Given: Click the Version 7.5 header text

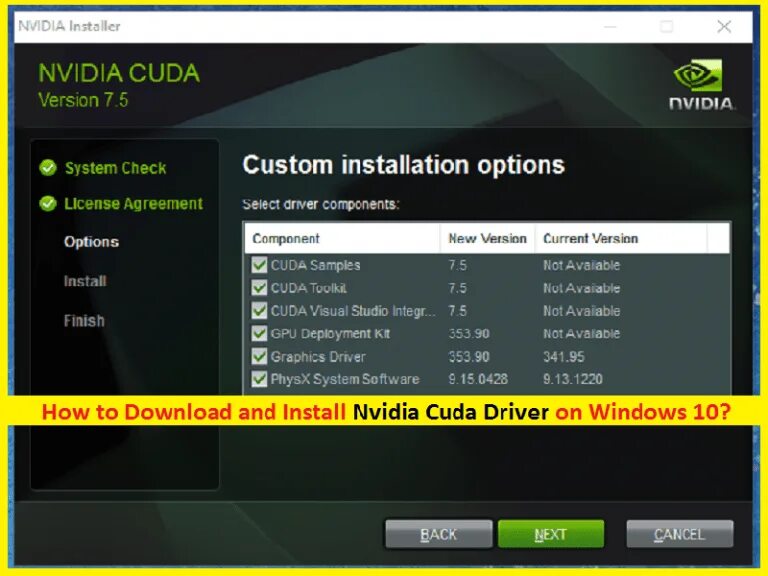Looking at the screenshot, I should click(x=83, y=100).
